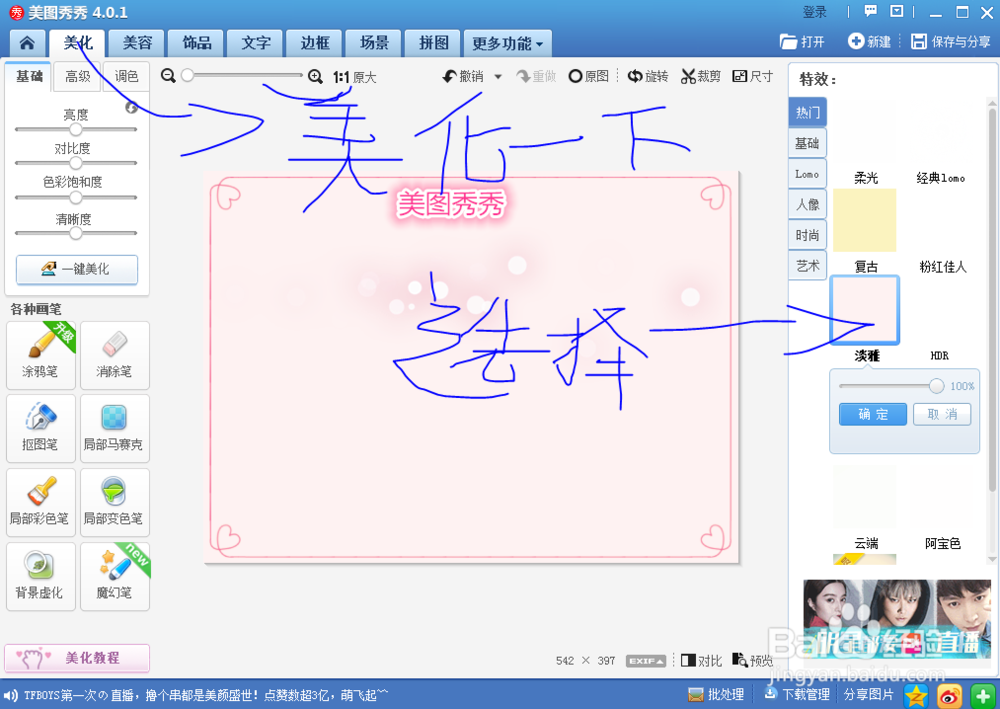1000x709 pixels.
Task: Select the 热门 effects category
Action: tap(807, 113)
